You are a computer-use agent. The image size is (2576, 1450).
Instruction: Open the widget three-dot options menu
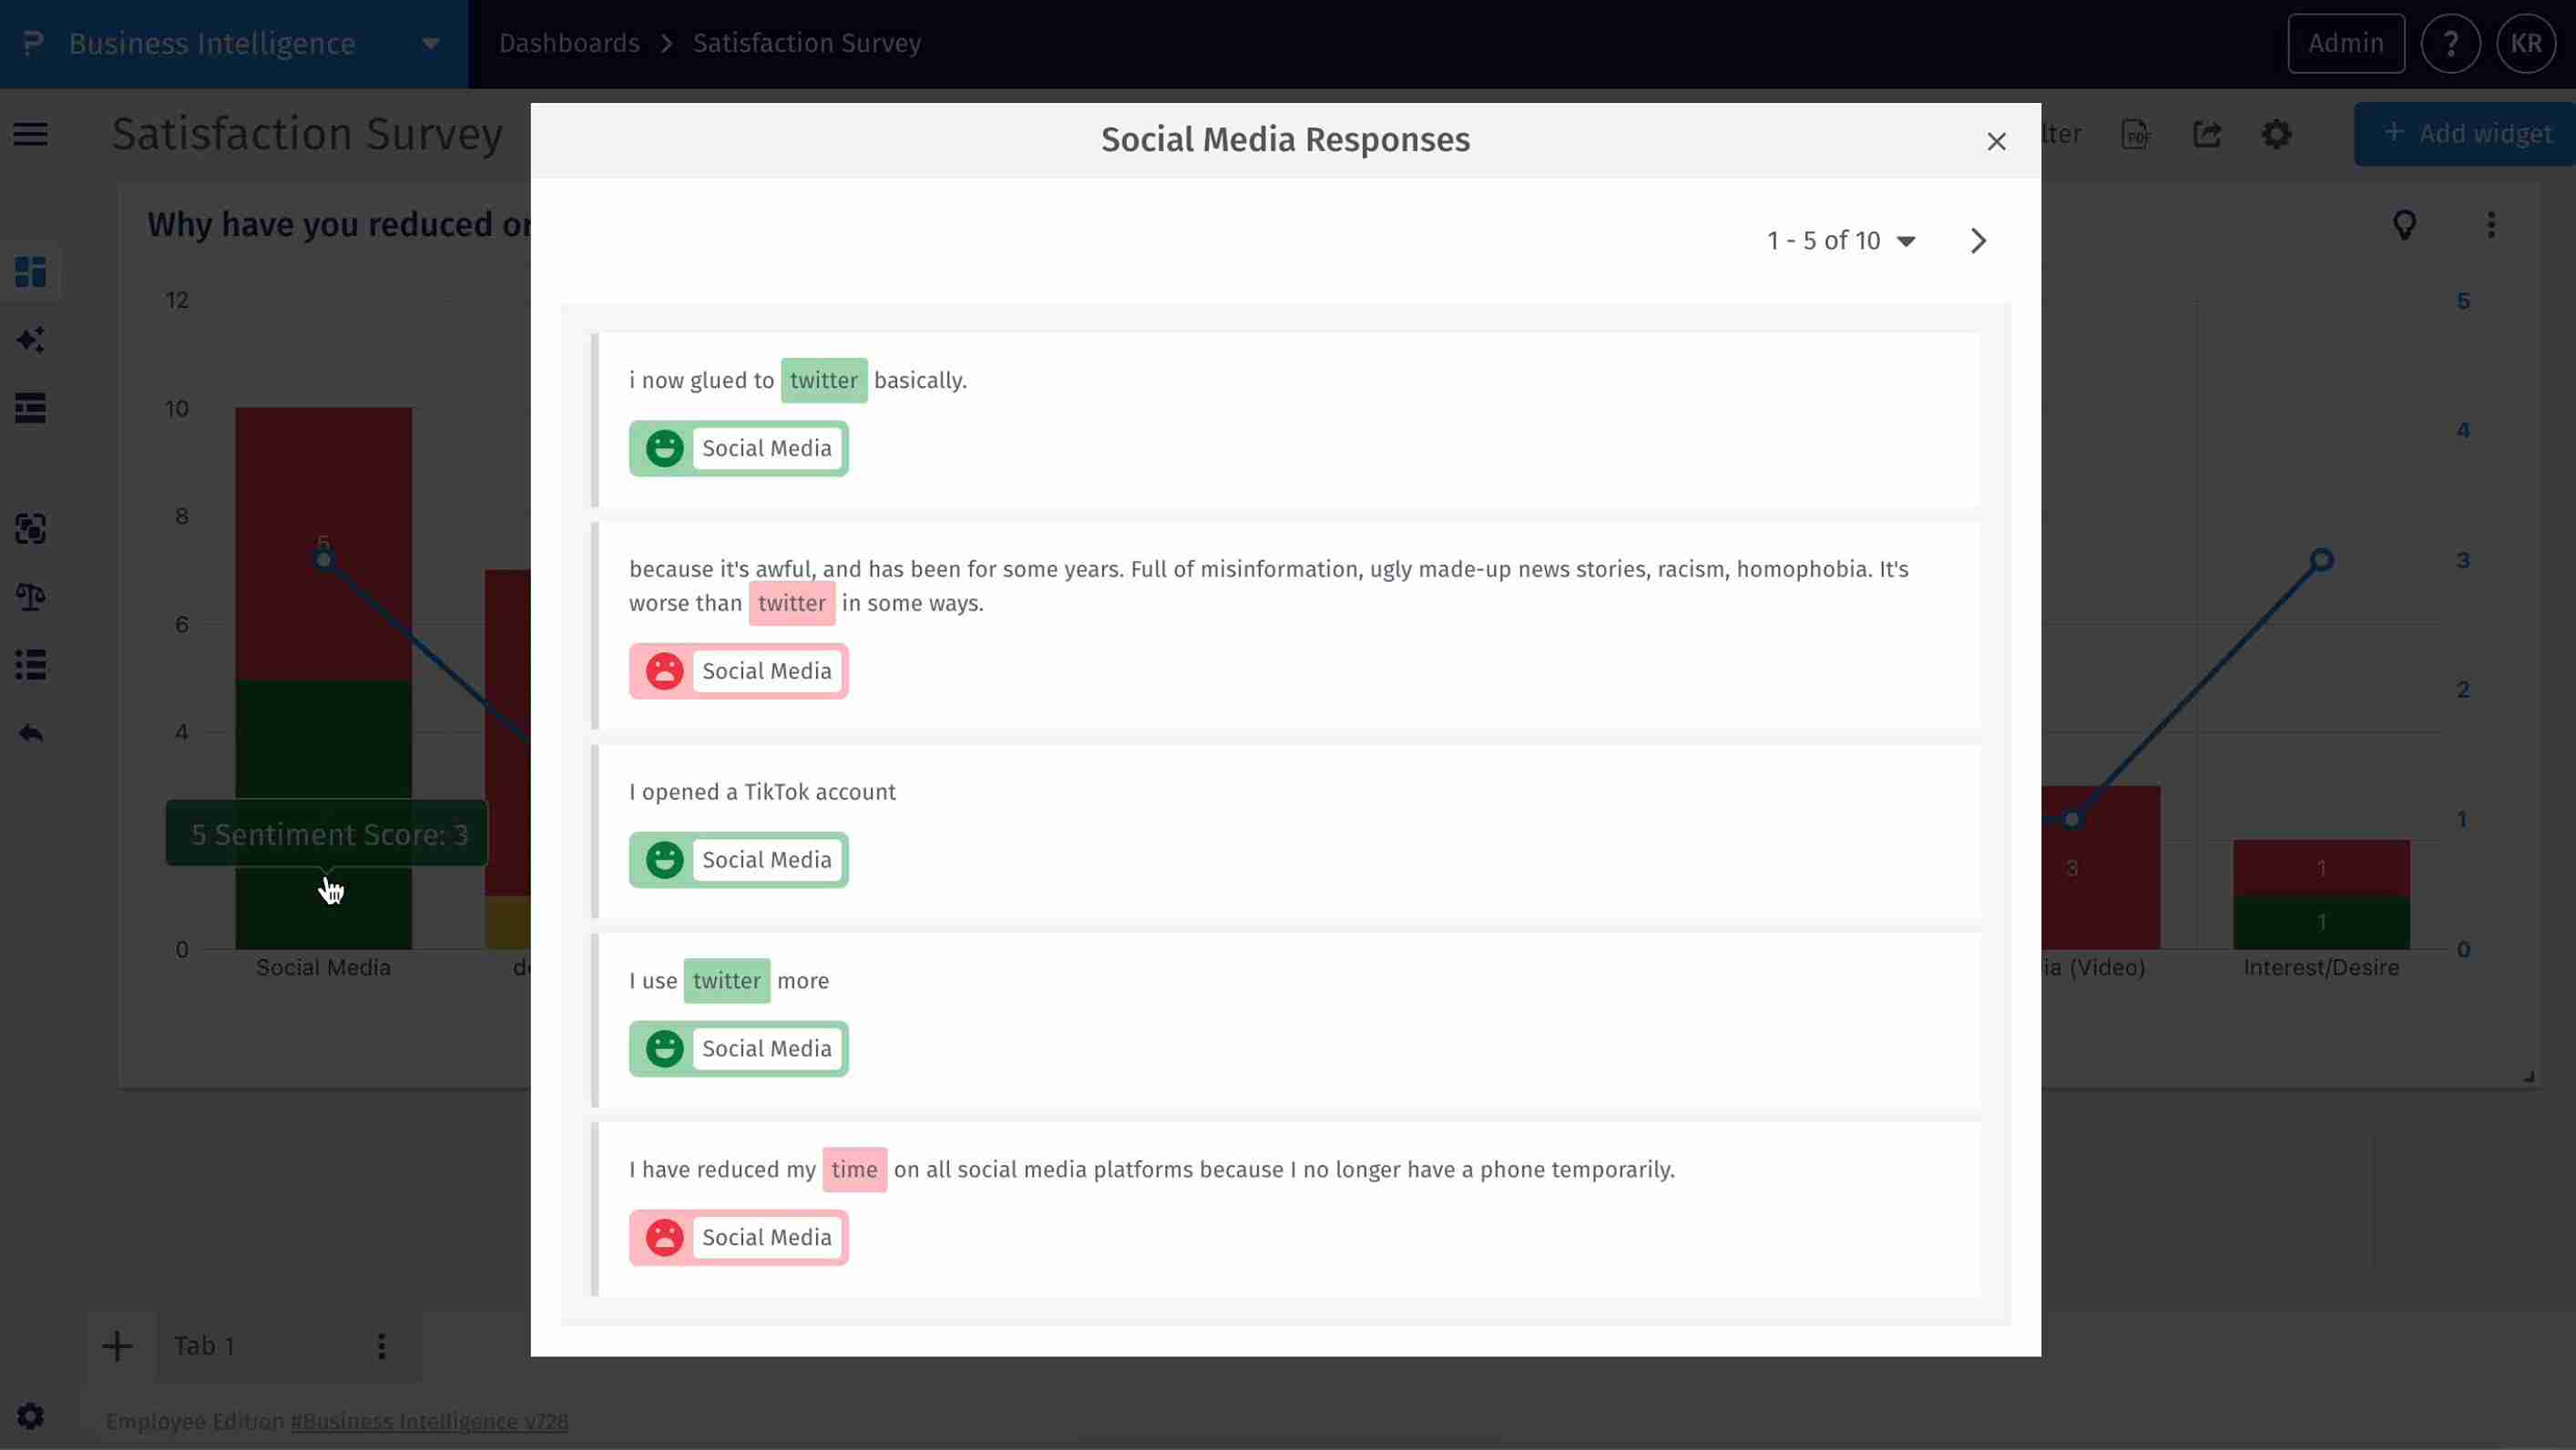[2491, 225]
